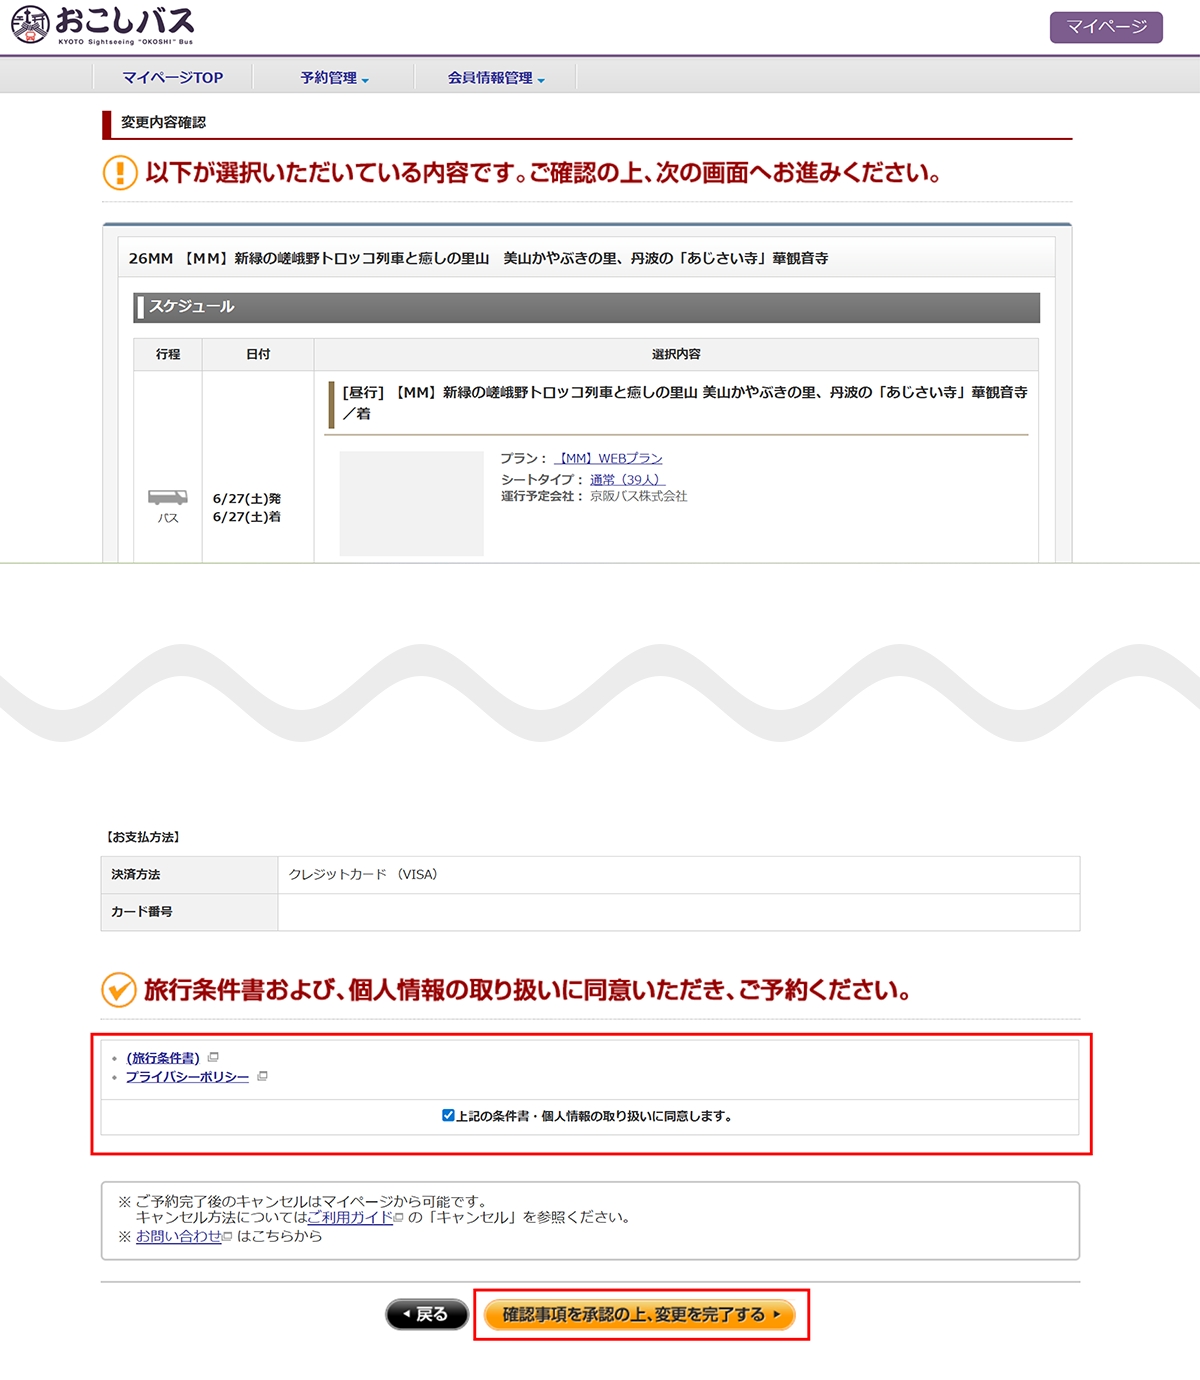The width and height of the screenshot is (1200, 1380).
Task: Click 選択内容 column header
Action: (x=676, y=354)
